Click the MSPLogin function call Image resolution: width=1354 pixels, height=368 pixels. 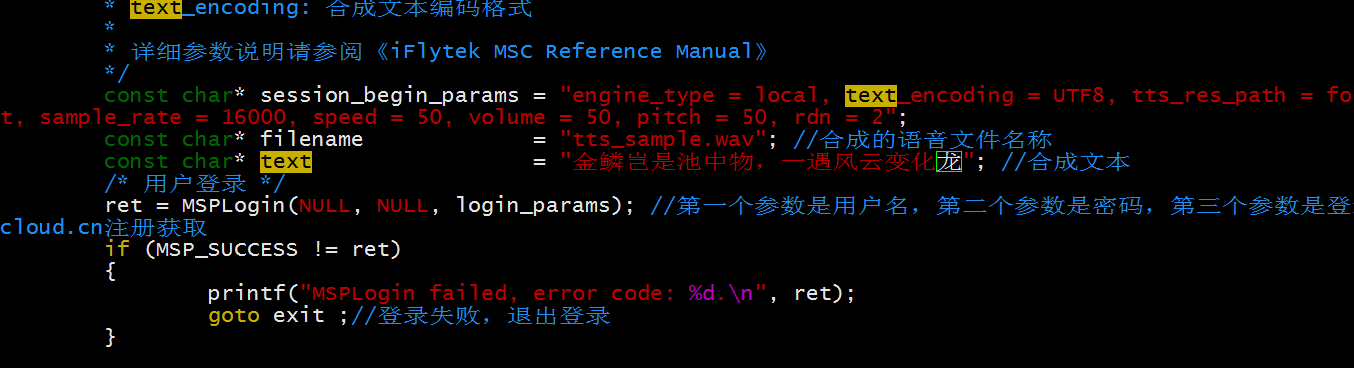click(234, 205)
